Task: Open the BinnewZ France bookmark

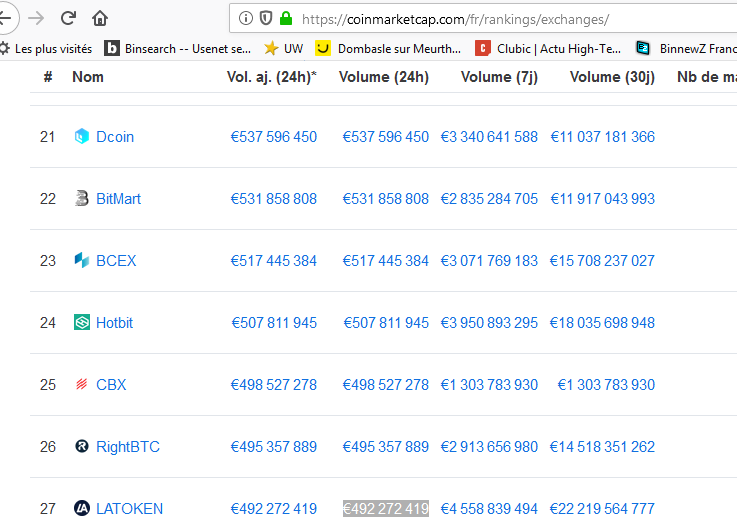Action: pyautogui.click(x=686, y=48)
